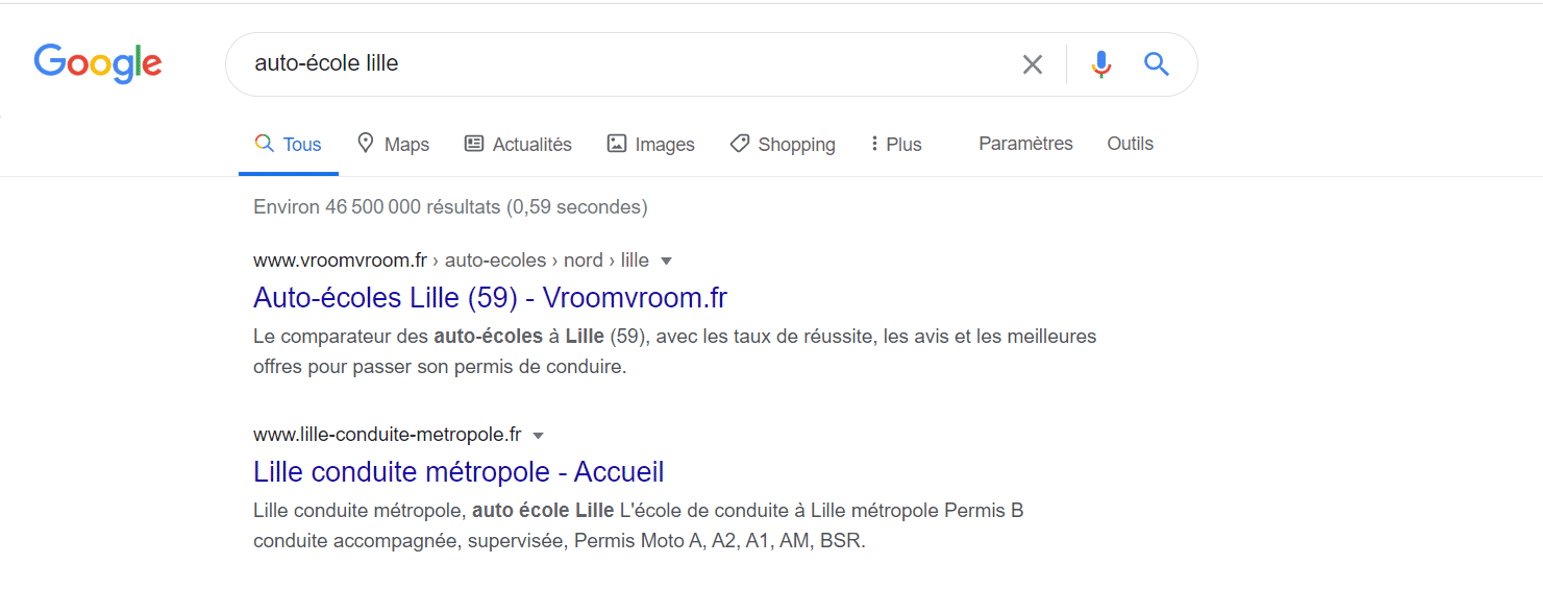Screen dimensions: 1543x591
Task: Click the Maps pin icon
Action: 365,143
